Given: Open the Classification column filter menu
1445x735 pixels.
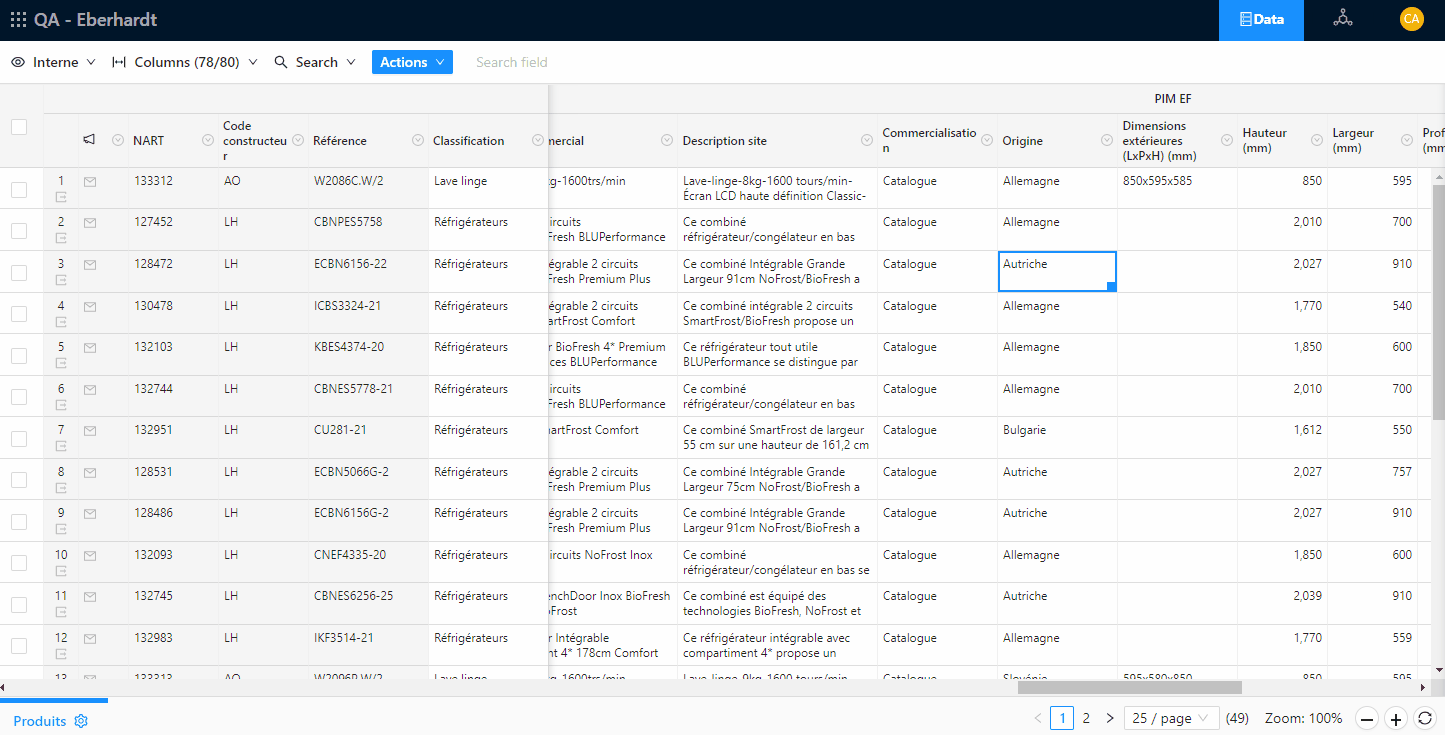Looking at the screenshot, I should click(x=538, y=140).
